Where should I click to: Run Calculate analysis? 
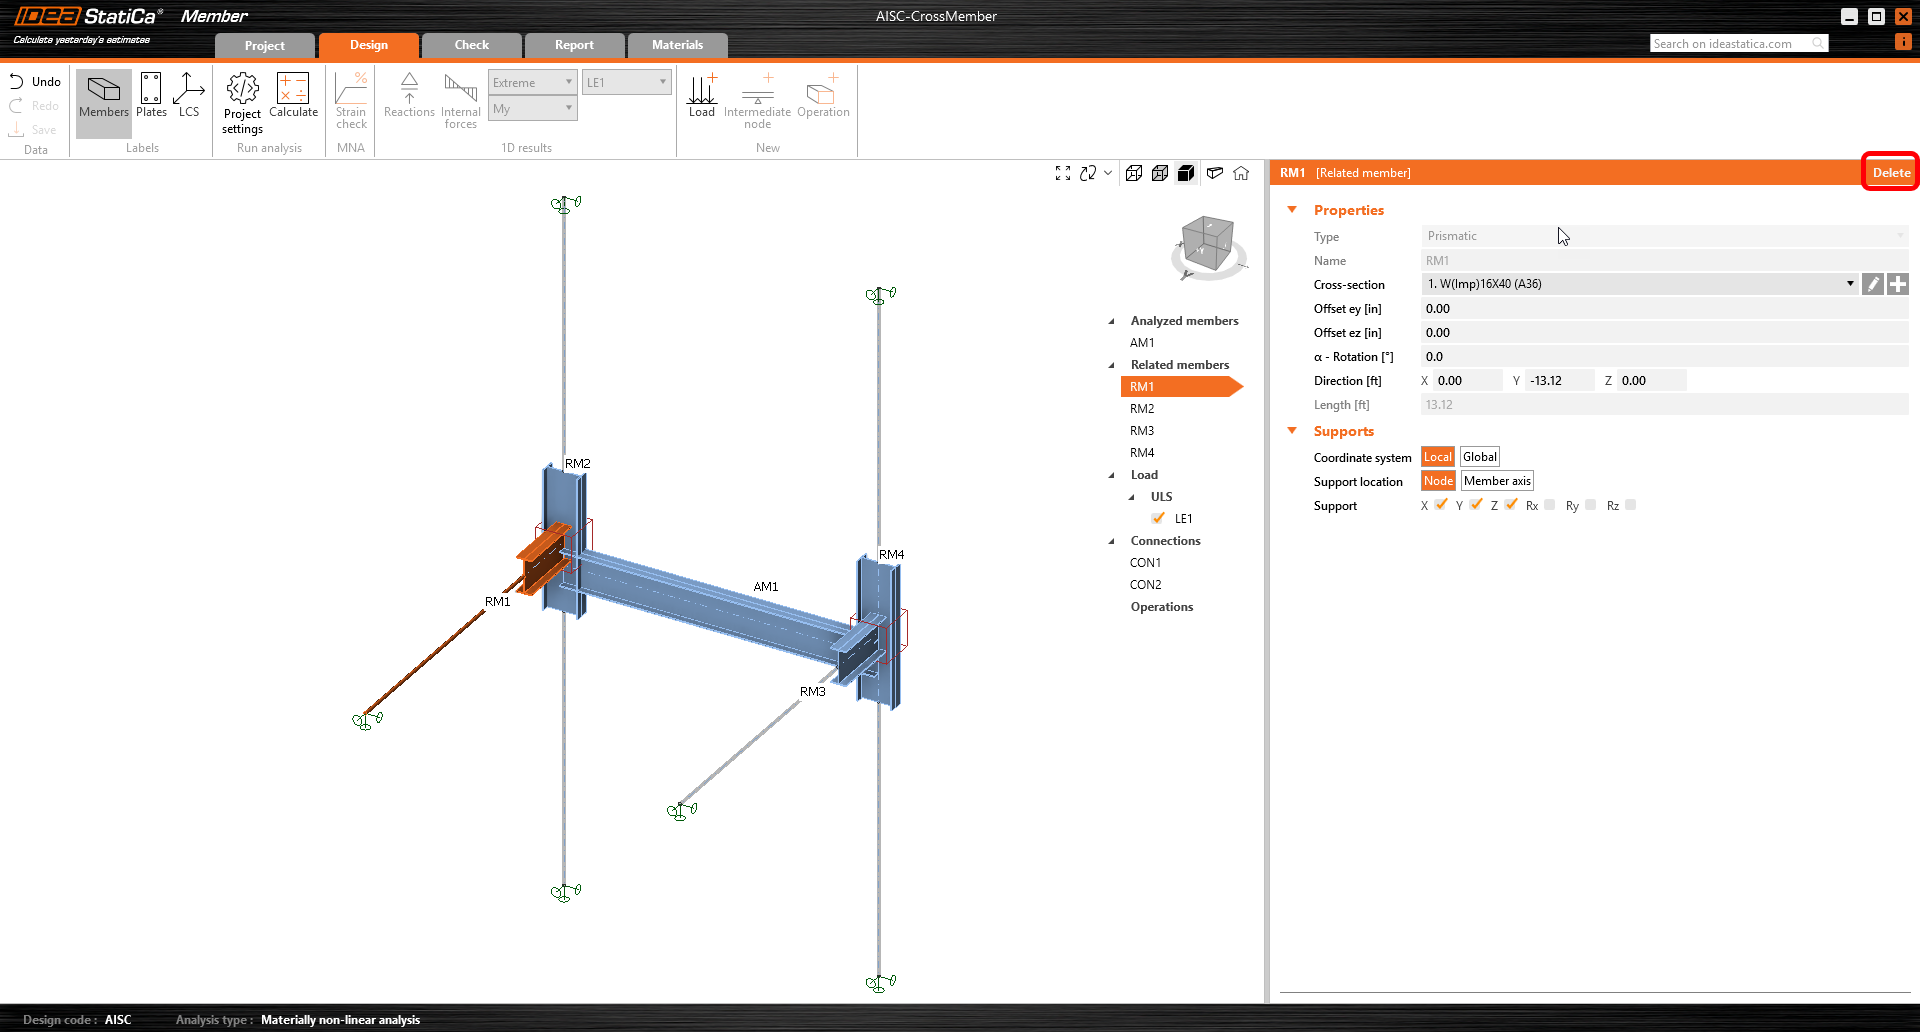click(293, 96)
